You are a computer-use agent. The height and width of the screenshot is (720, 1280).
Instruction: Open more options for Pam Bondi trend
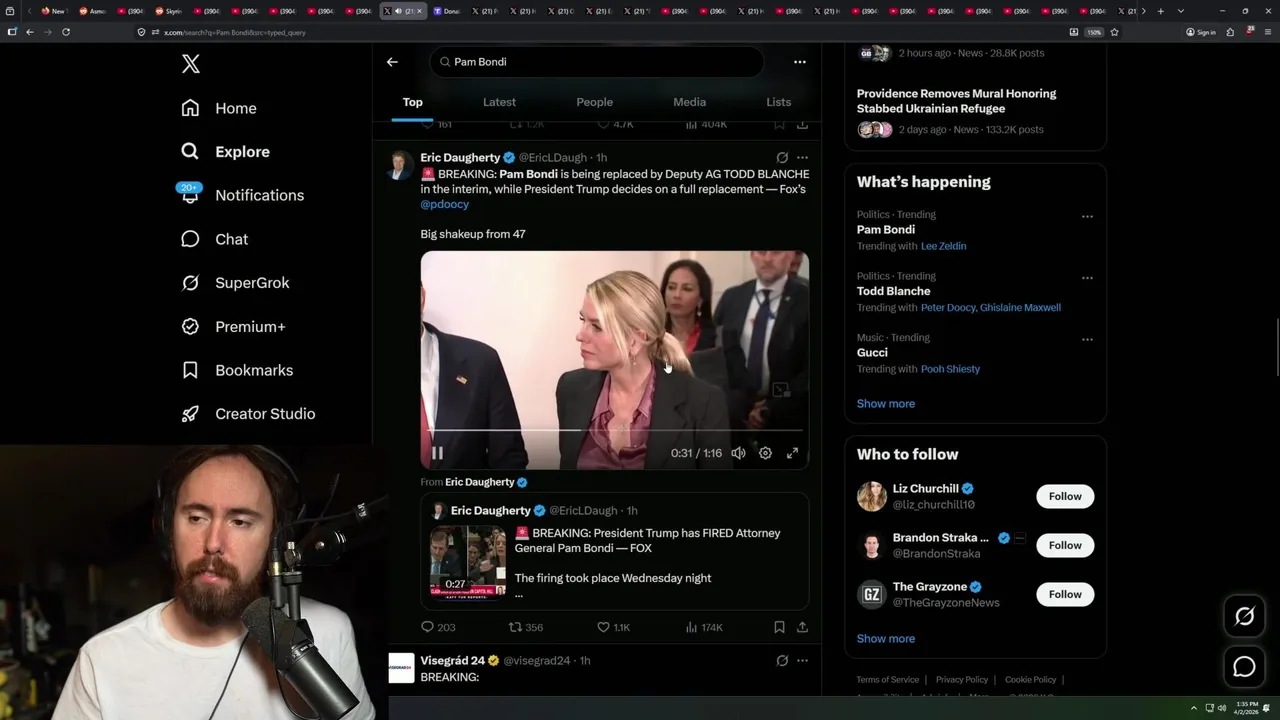(1087, 217)
